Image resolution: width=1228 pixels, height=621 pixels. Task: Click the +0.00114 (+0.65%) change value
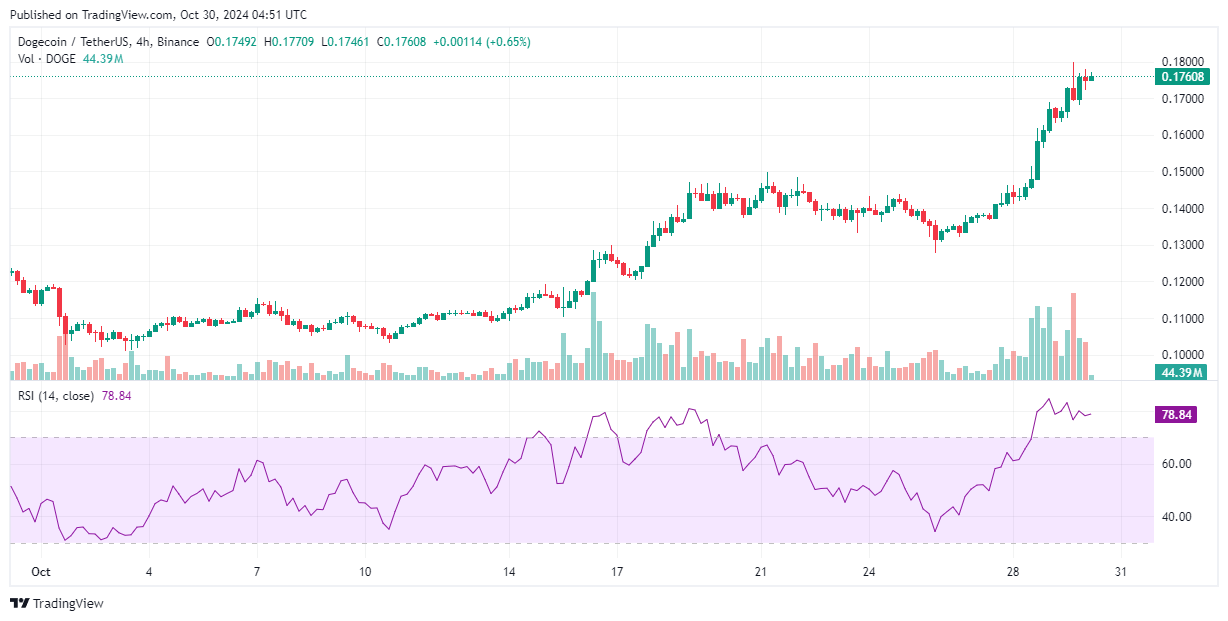[487, 42]
